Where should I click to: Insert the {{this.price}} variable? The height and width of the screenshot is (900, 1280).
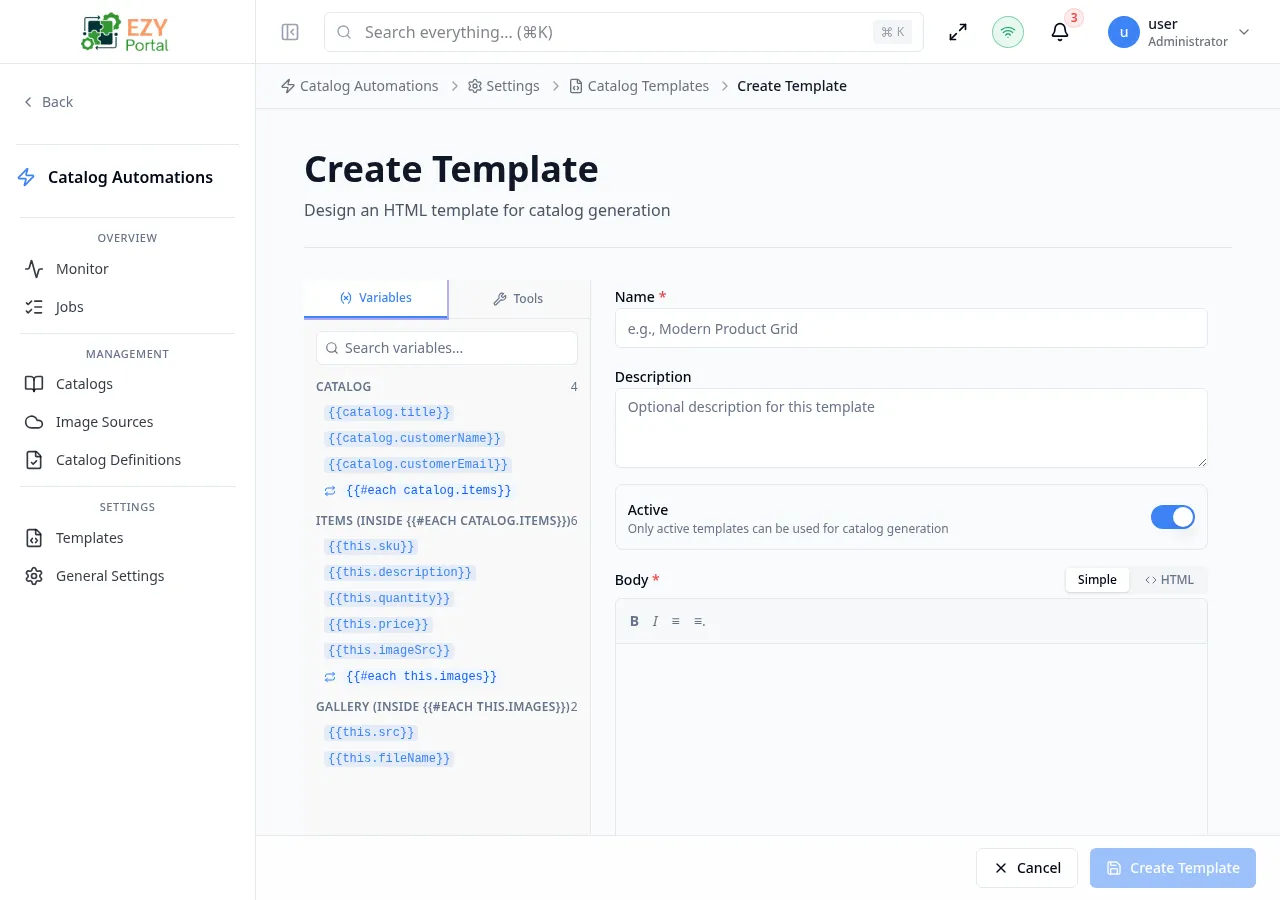(x=378, y=624)
